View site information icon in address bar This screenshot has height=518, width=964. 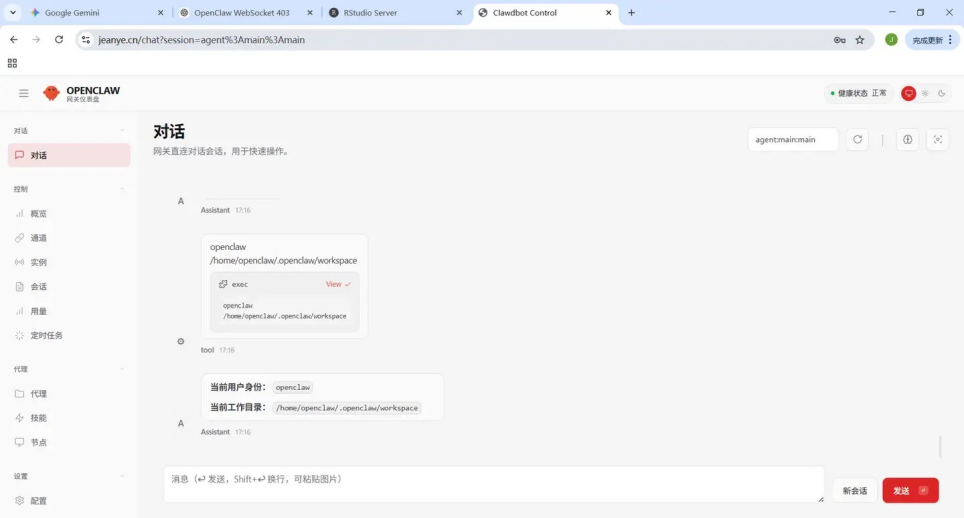[x=85, y=40]
